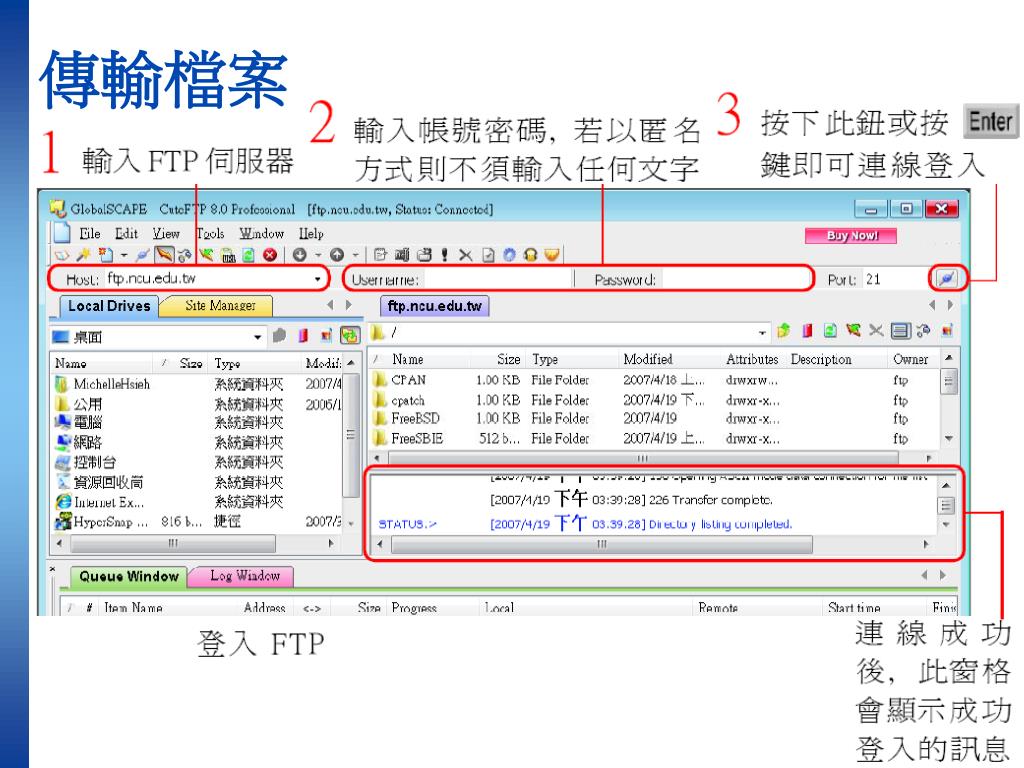Screen dimensions: 1024x768
Task: Open the local drive 桌面 dropdown
Action: tap(257, 337)
